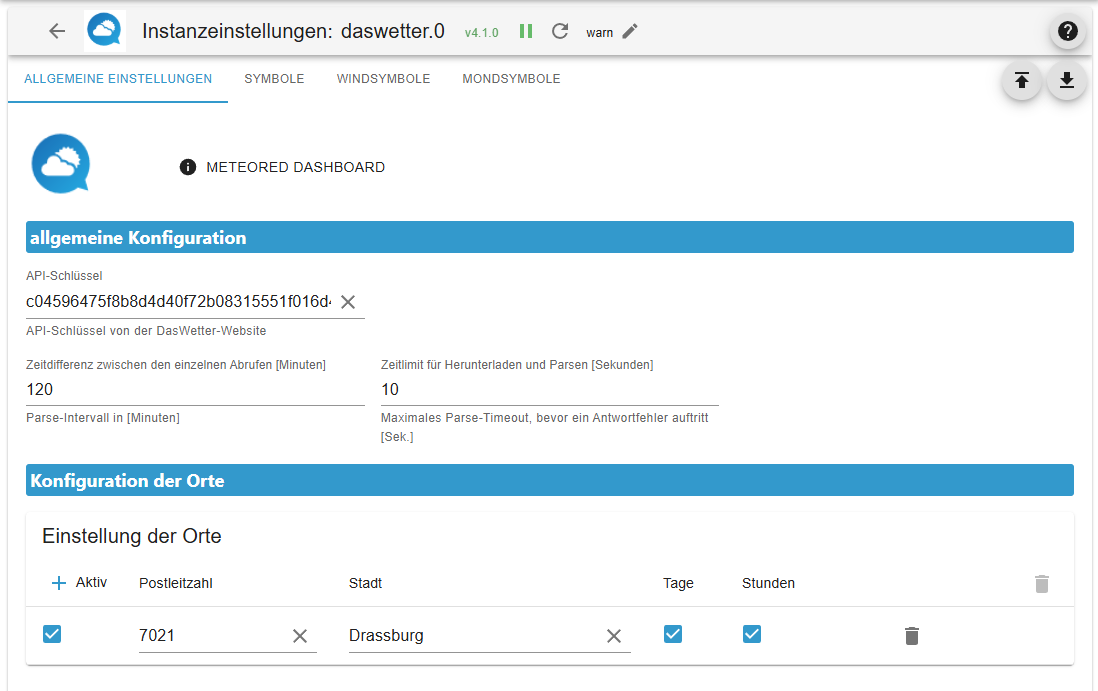Screen dimensions: 1098x691
Task: Clear the Stadt Drassburg value
Action: point(614,636)
